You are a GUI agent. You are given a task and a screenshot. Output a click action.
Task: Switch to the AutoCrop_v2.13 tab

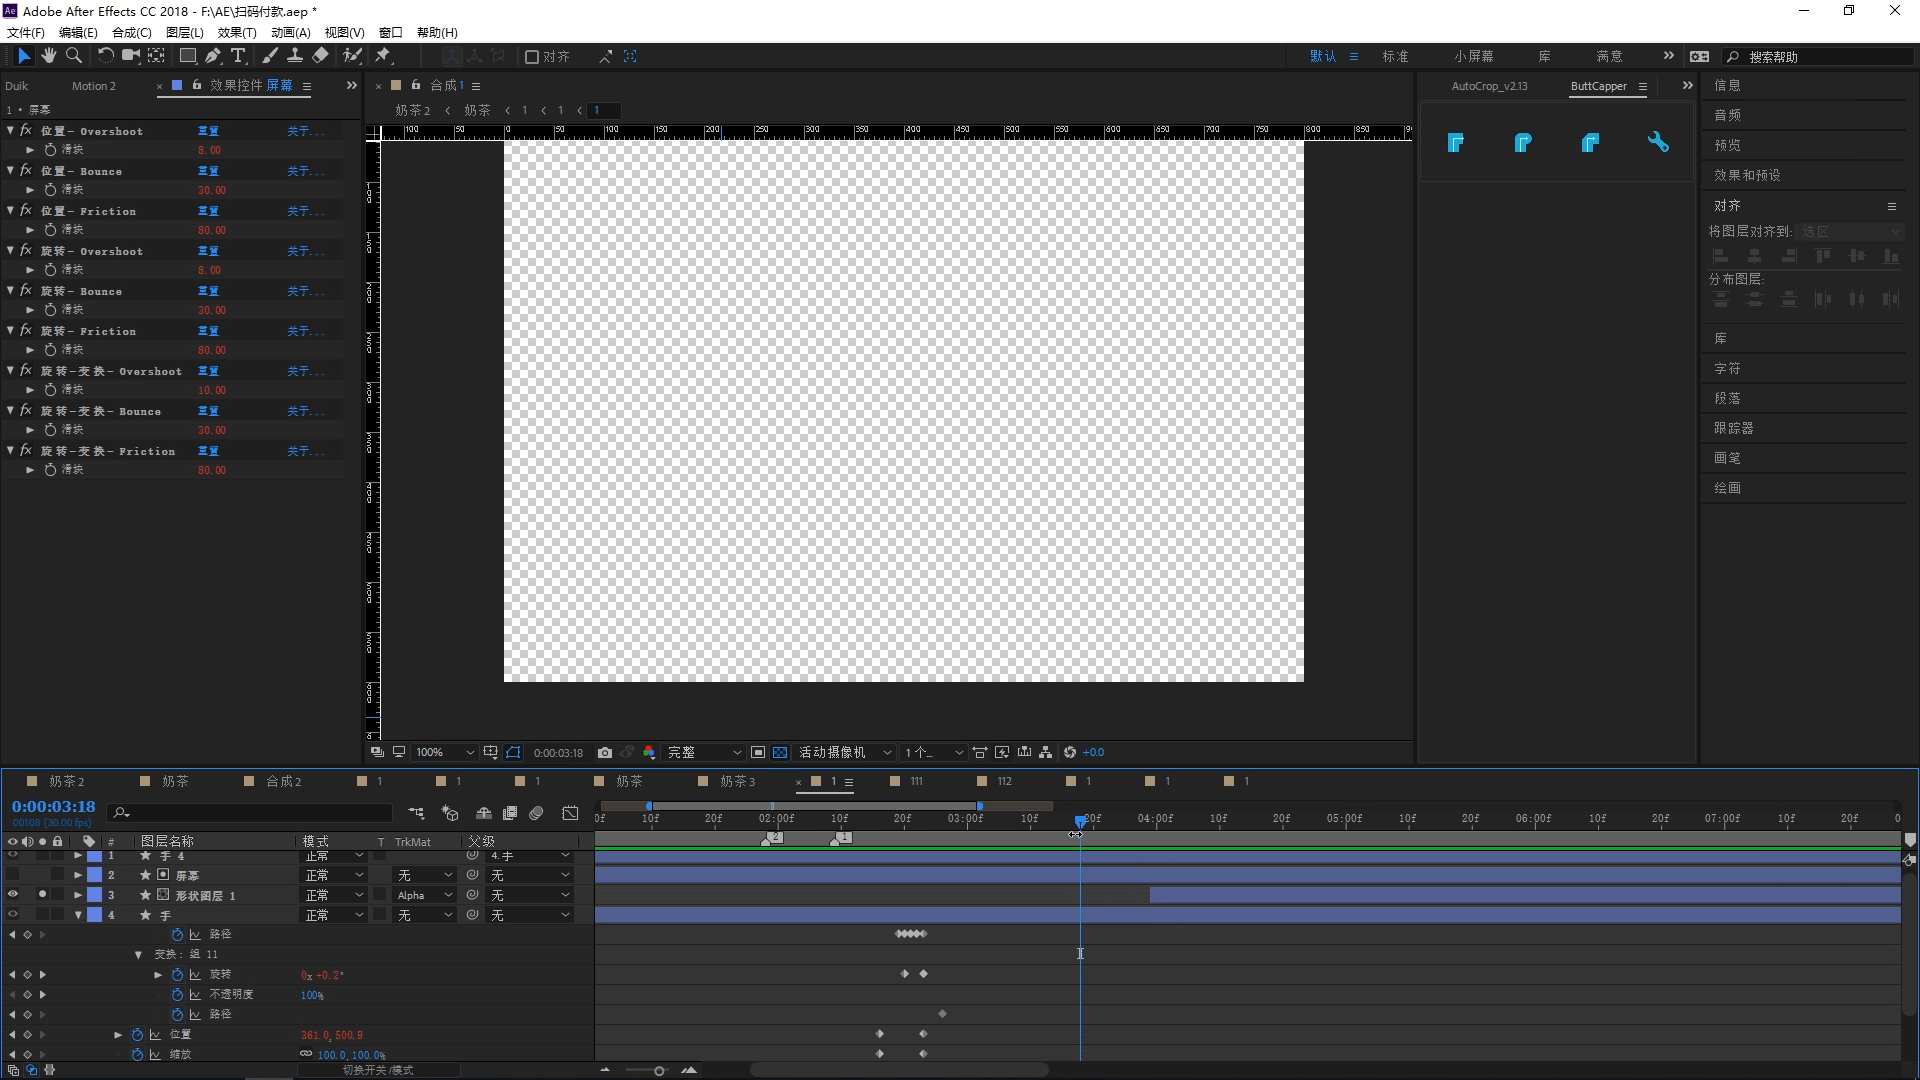pos(1489,86)
